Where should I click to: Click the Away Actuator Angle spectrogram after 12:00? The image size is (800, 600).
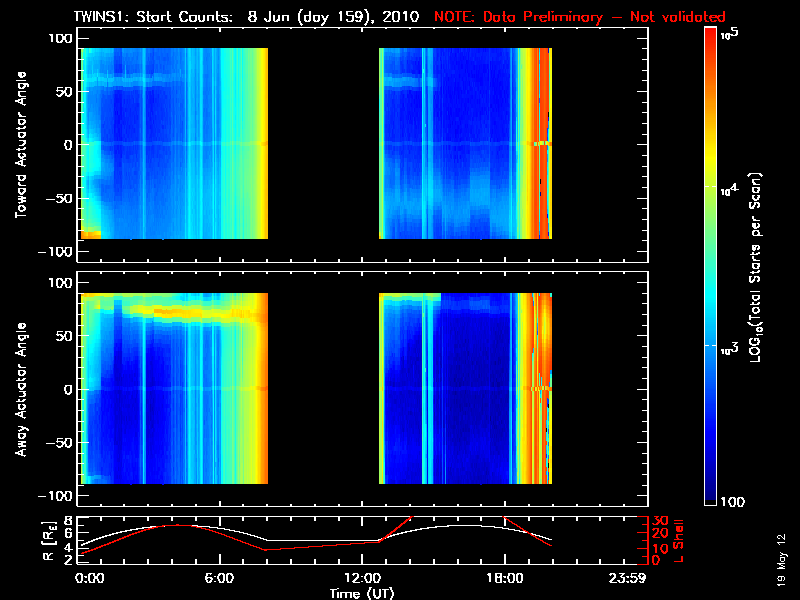pos(465,388)
